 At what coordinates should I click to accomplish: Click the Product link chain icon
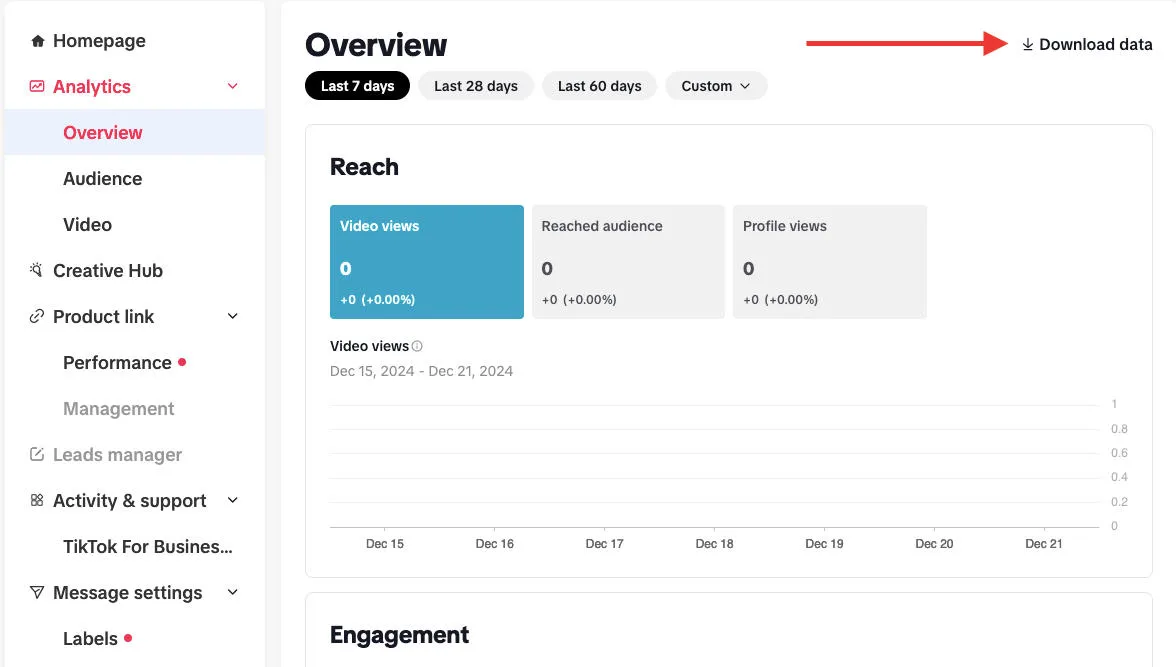[37, 317]
